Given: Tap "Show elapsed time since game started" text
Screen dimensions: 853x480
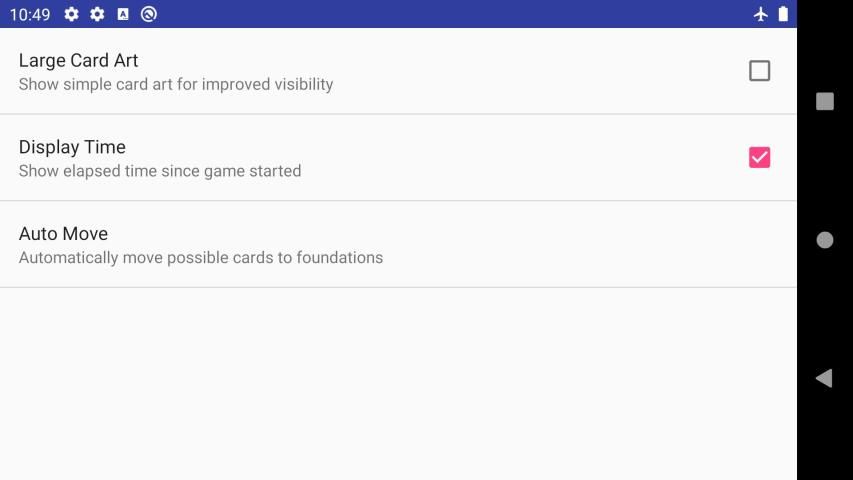Looking at the screenshot, I should click(x=160, y=171).
